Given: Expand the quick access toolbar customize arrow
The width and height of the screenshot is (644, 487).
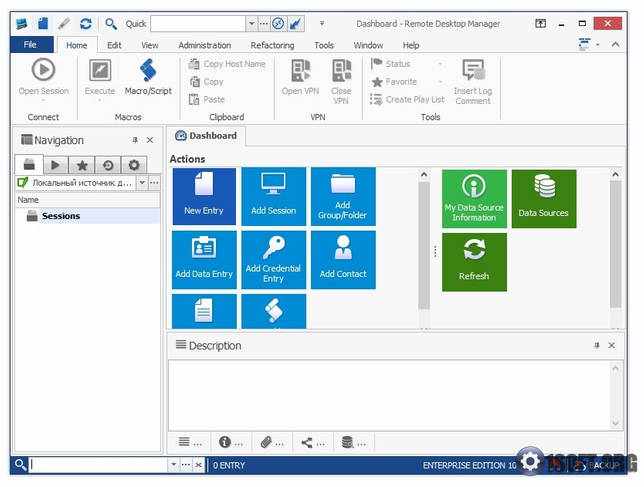Looking at the screenshot, I should [x=322, y=24].
